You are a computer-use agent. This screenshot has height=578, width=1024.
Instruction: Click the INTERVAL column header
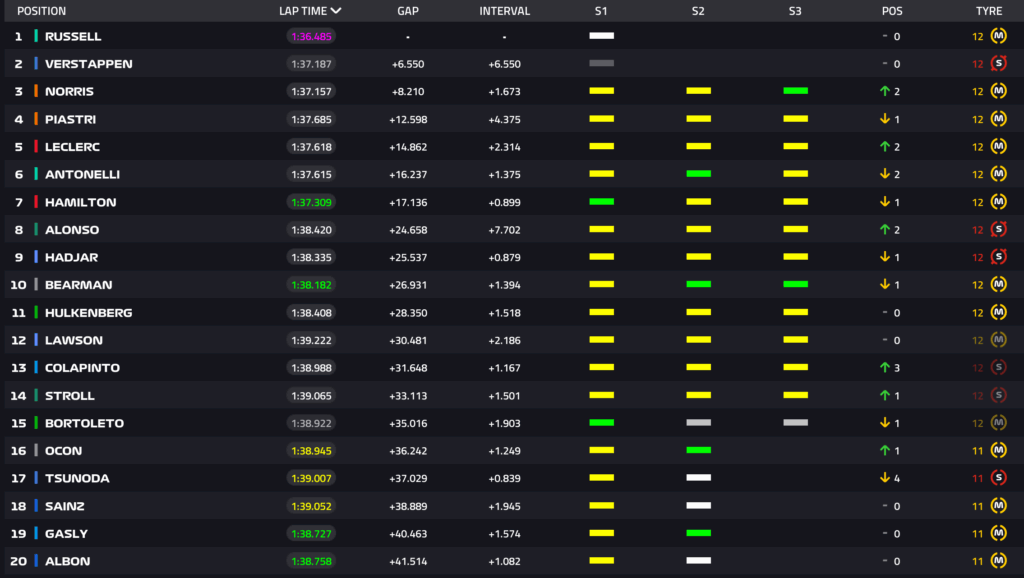[504, 11]
